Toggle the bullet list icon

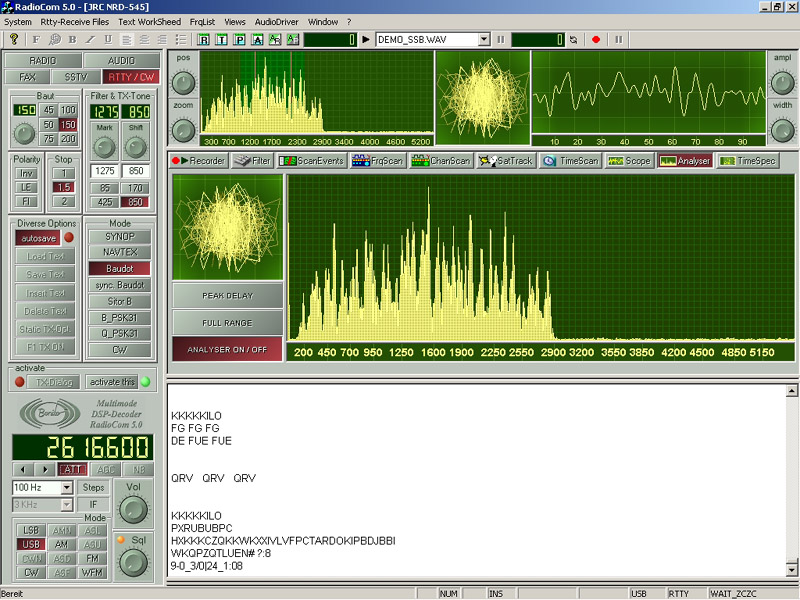(181, 39)
